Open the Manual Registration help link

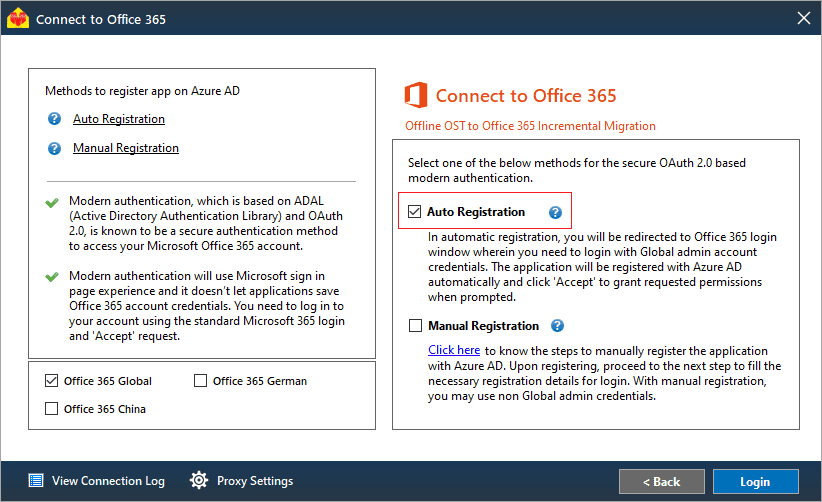click(126, 148)
